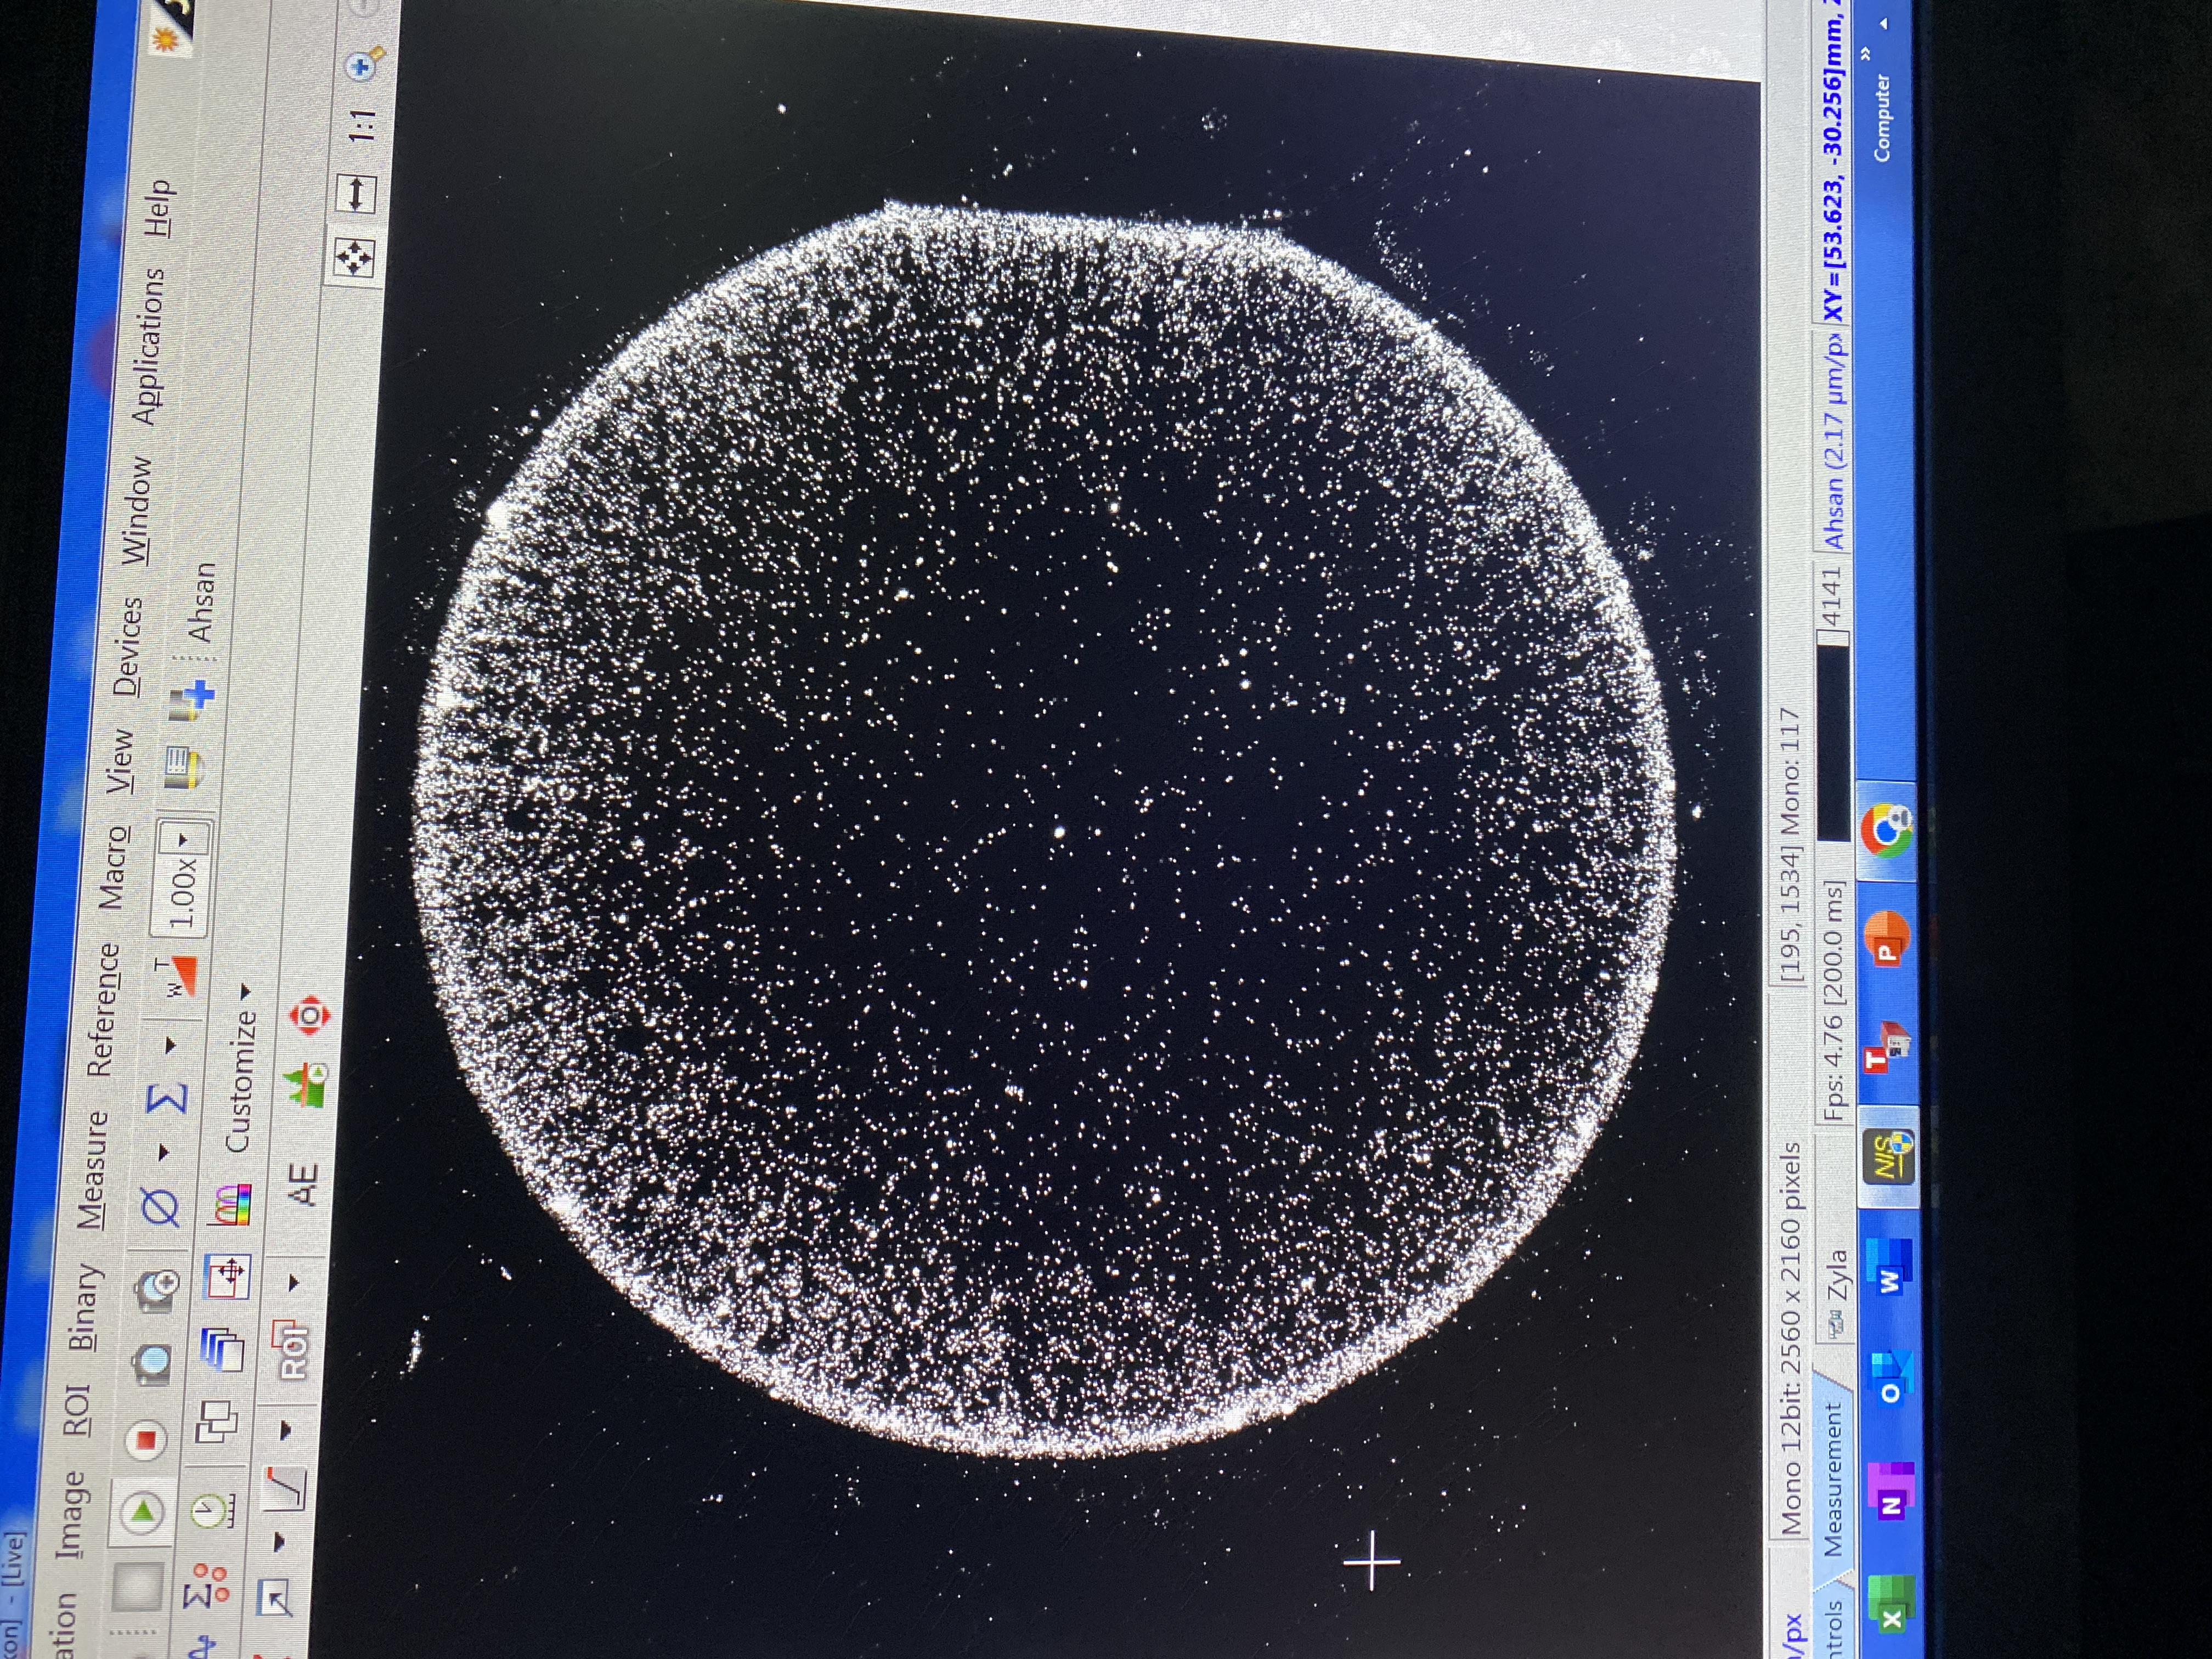Click the move image crosshair icon
The image size is (2212, 1659).
coord(227,1277)
